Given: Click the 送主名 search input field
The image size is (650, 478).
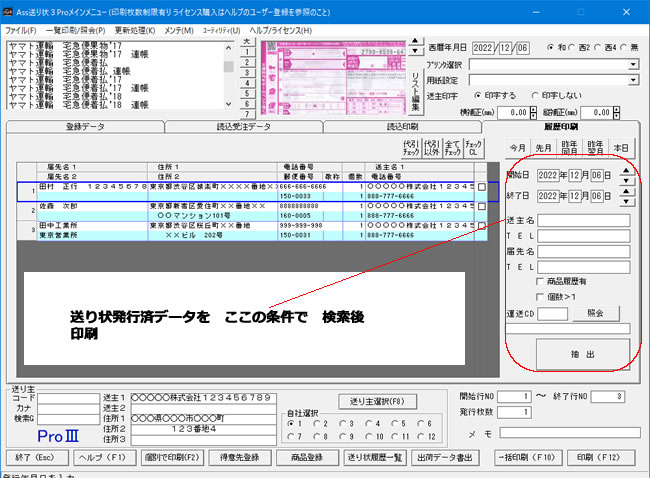Looking at the screenshot, I should (583, 220).
